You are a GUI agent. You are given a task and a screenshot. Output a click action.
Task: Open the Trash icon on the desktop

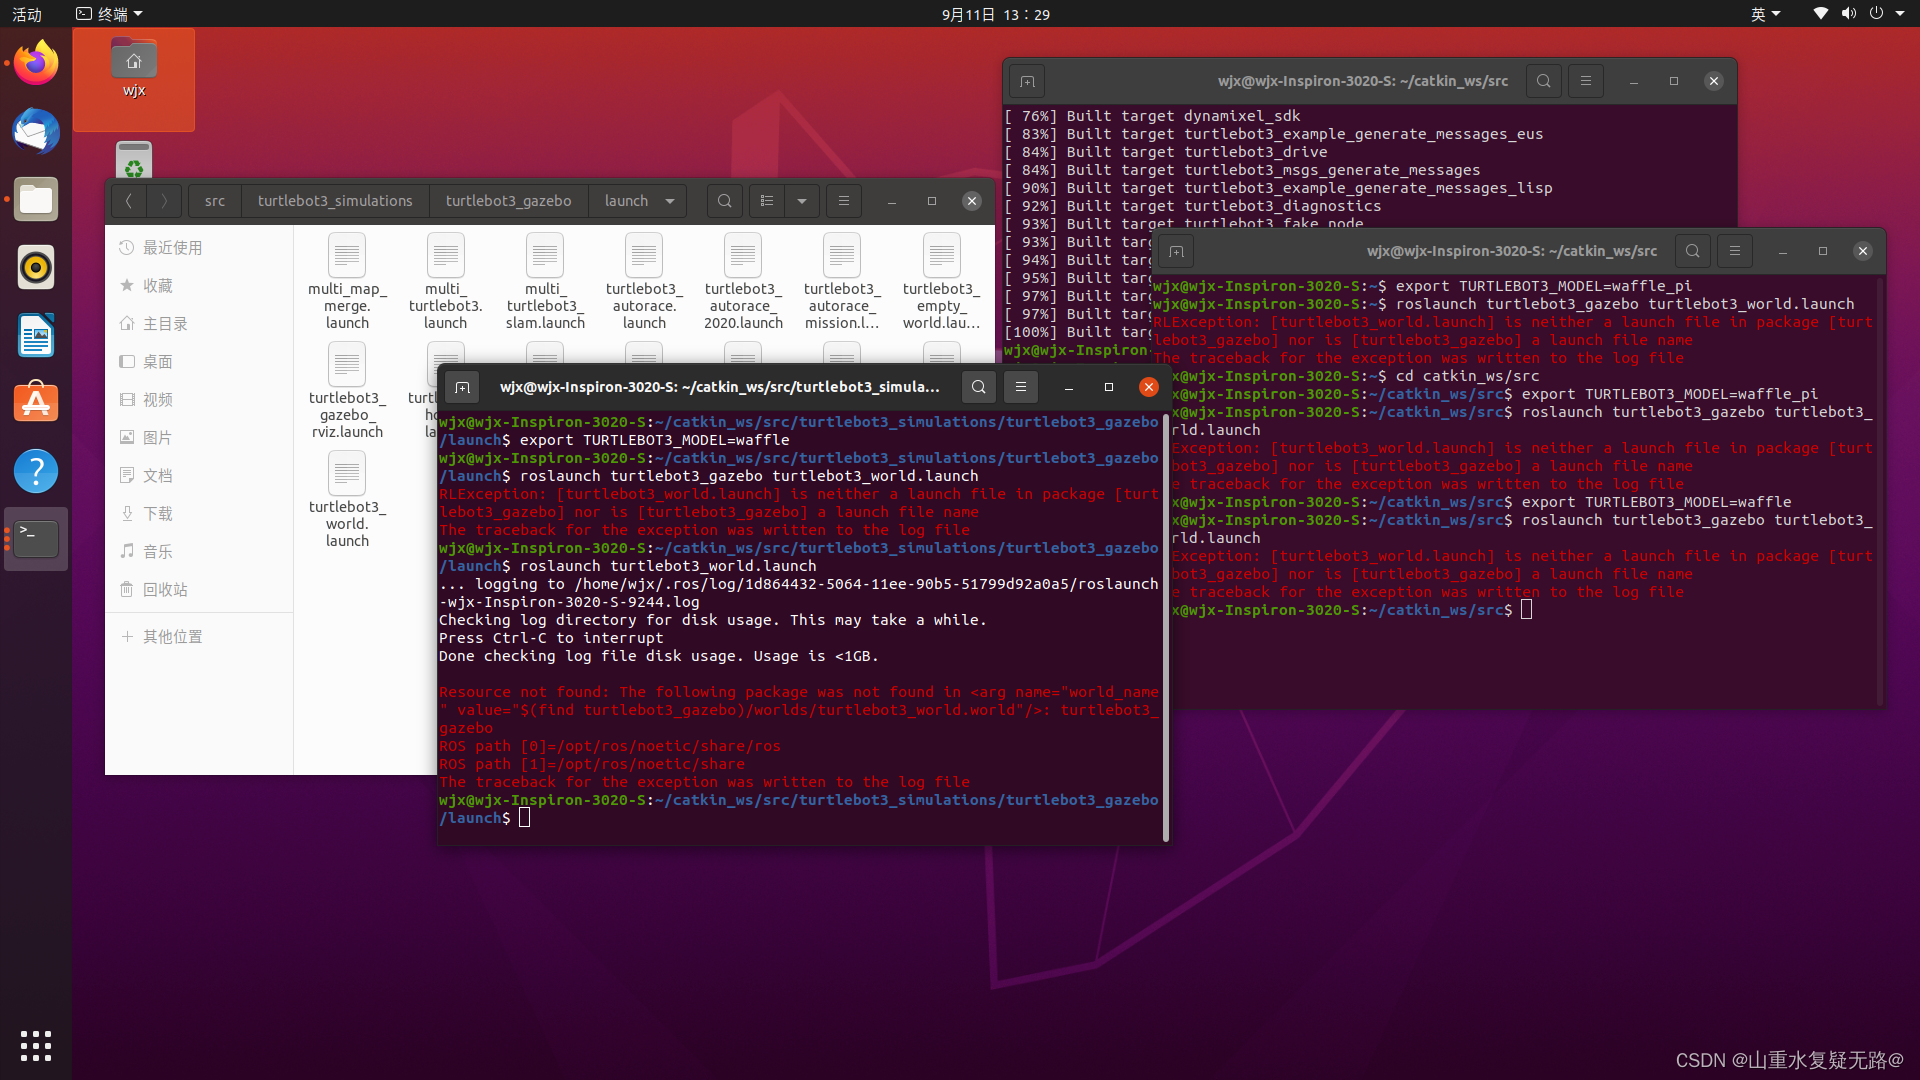click(134, 160)
